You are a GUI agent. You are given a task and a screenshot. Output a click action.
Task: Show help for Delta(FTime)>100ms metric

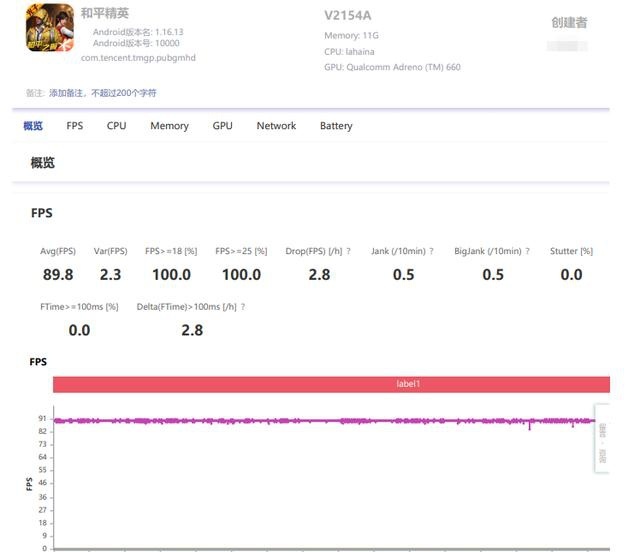coord(243,307)
